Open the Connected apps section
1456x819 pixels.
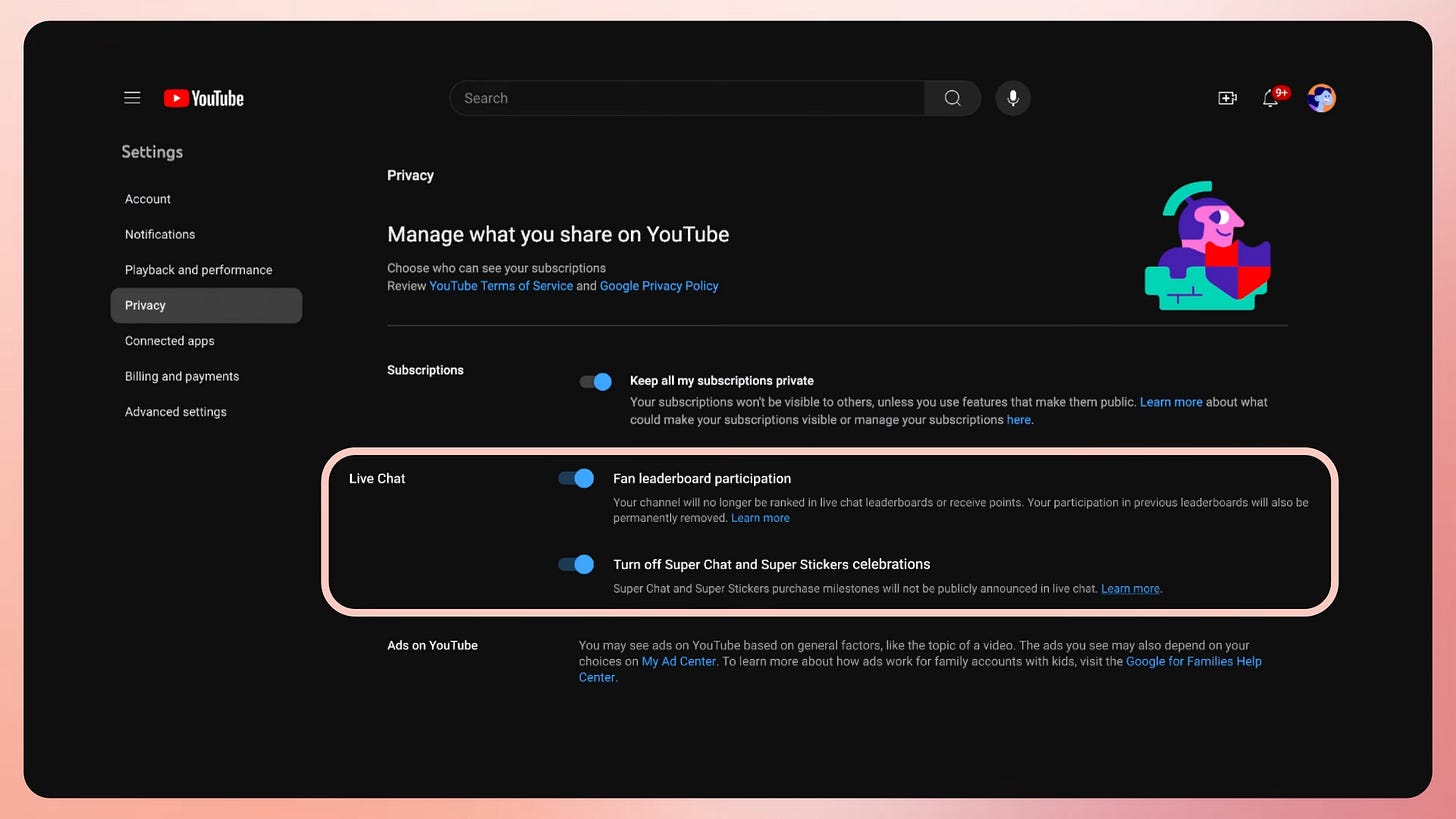pyautogui.click(x=206, y=341)
